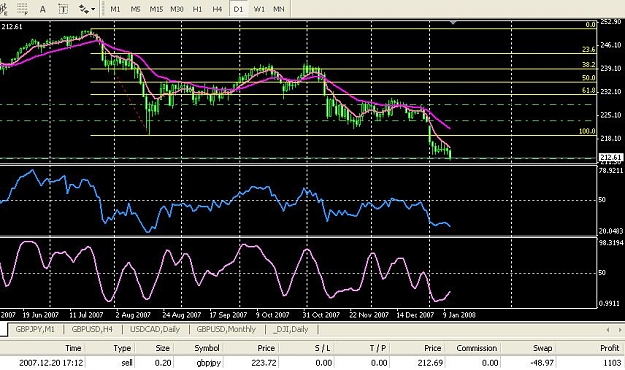The height and width of the screenshot is (370, 625).
Task: Select the Text 'A' drawing tool
Action: click(x=43, y=9)
